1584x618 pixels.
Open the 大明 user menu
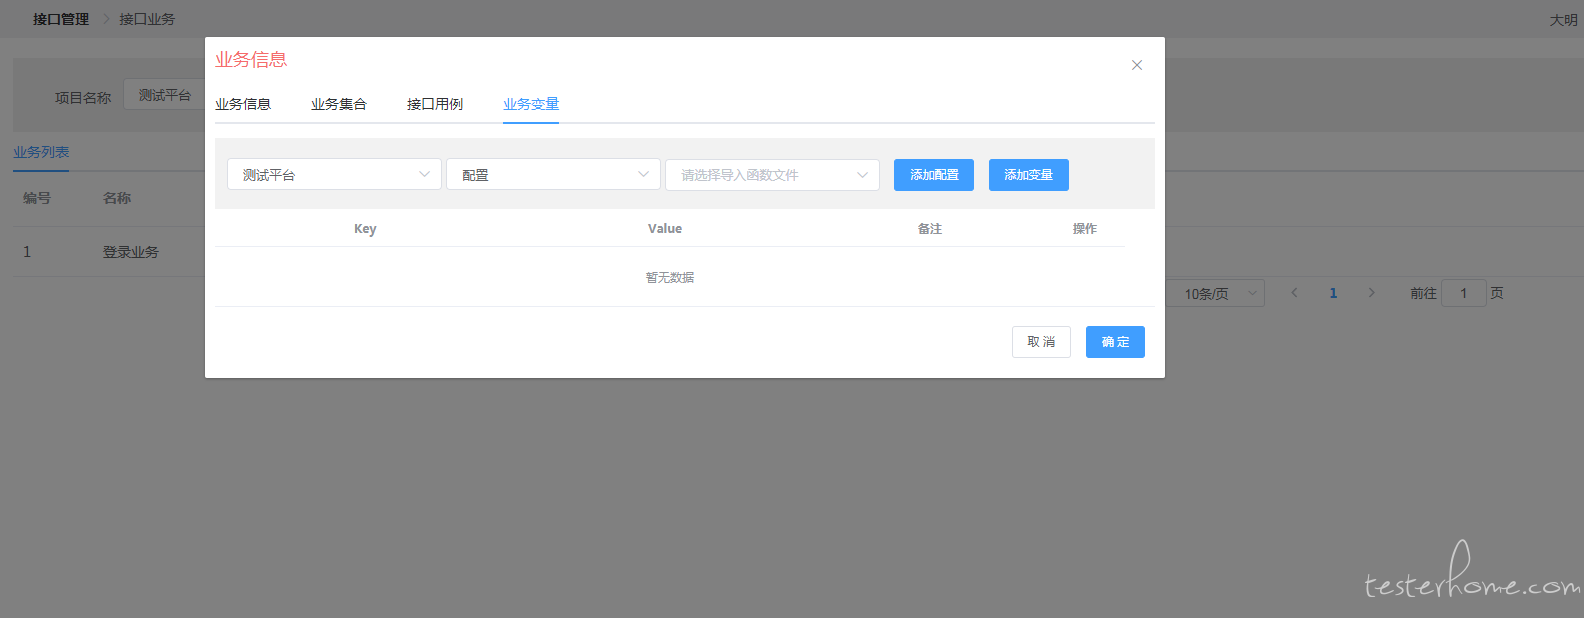coord(1564,20)
